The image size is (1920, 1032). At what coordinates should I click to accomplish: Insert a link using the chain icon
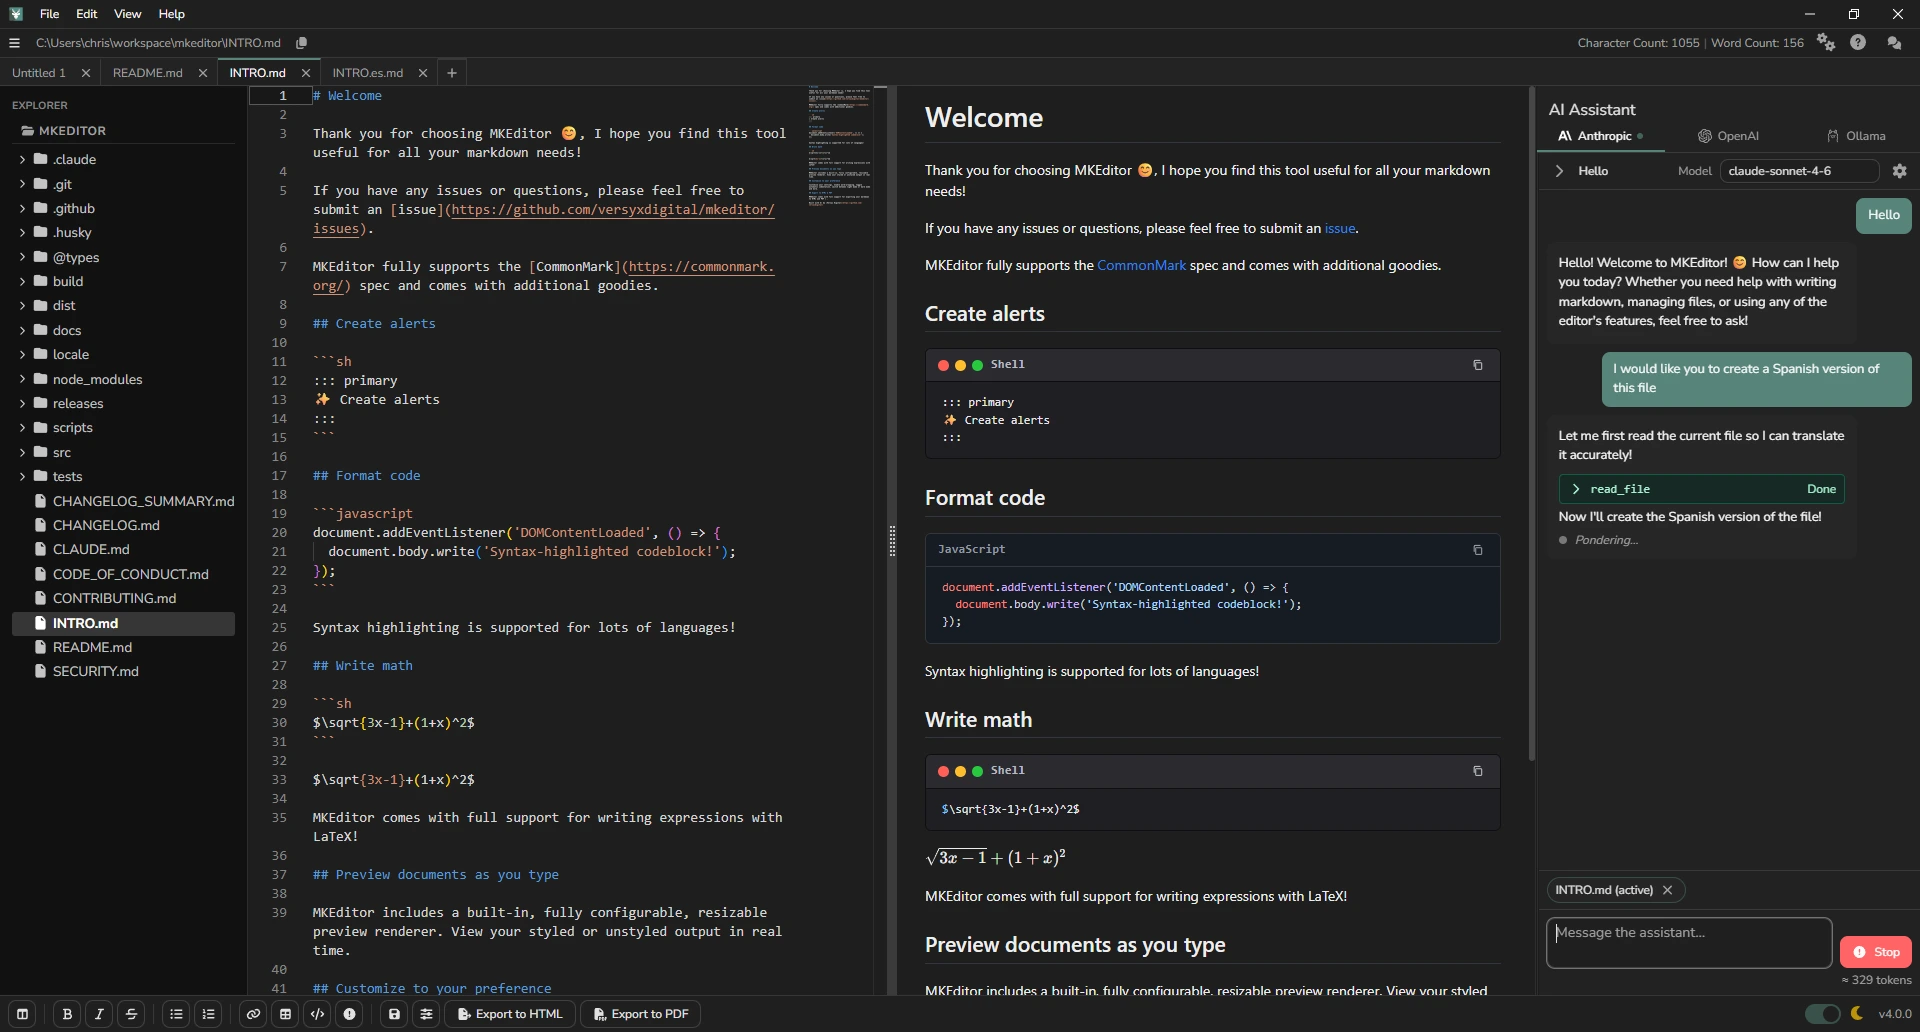(x=253, y=1014)
